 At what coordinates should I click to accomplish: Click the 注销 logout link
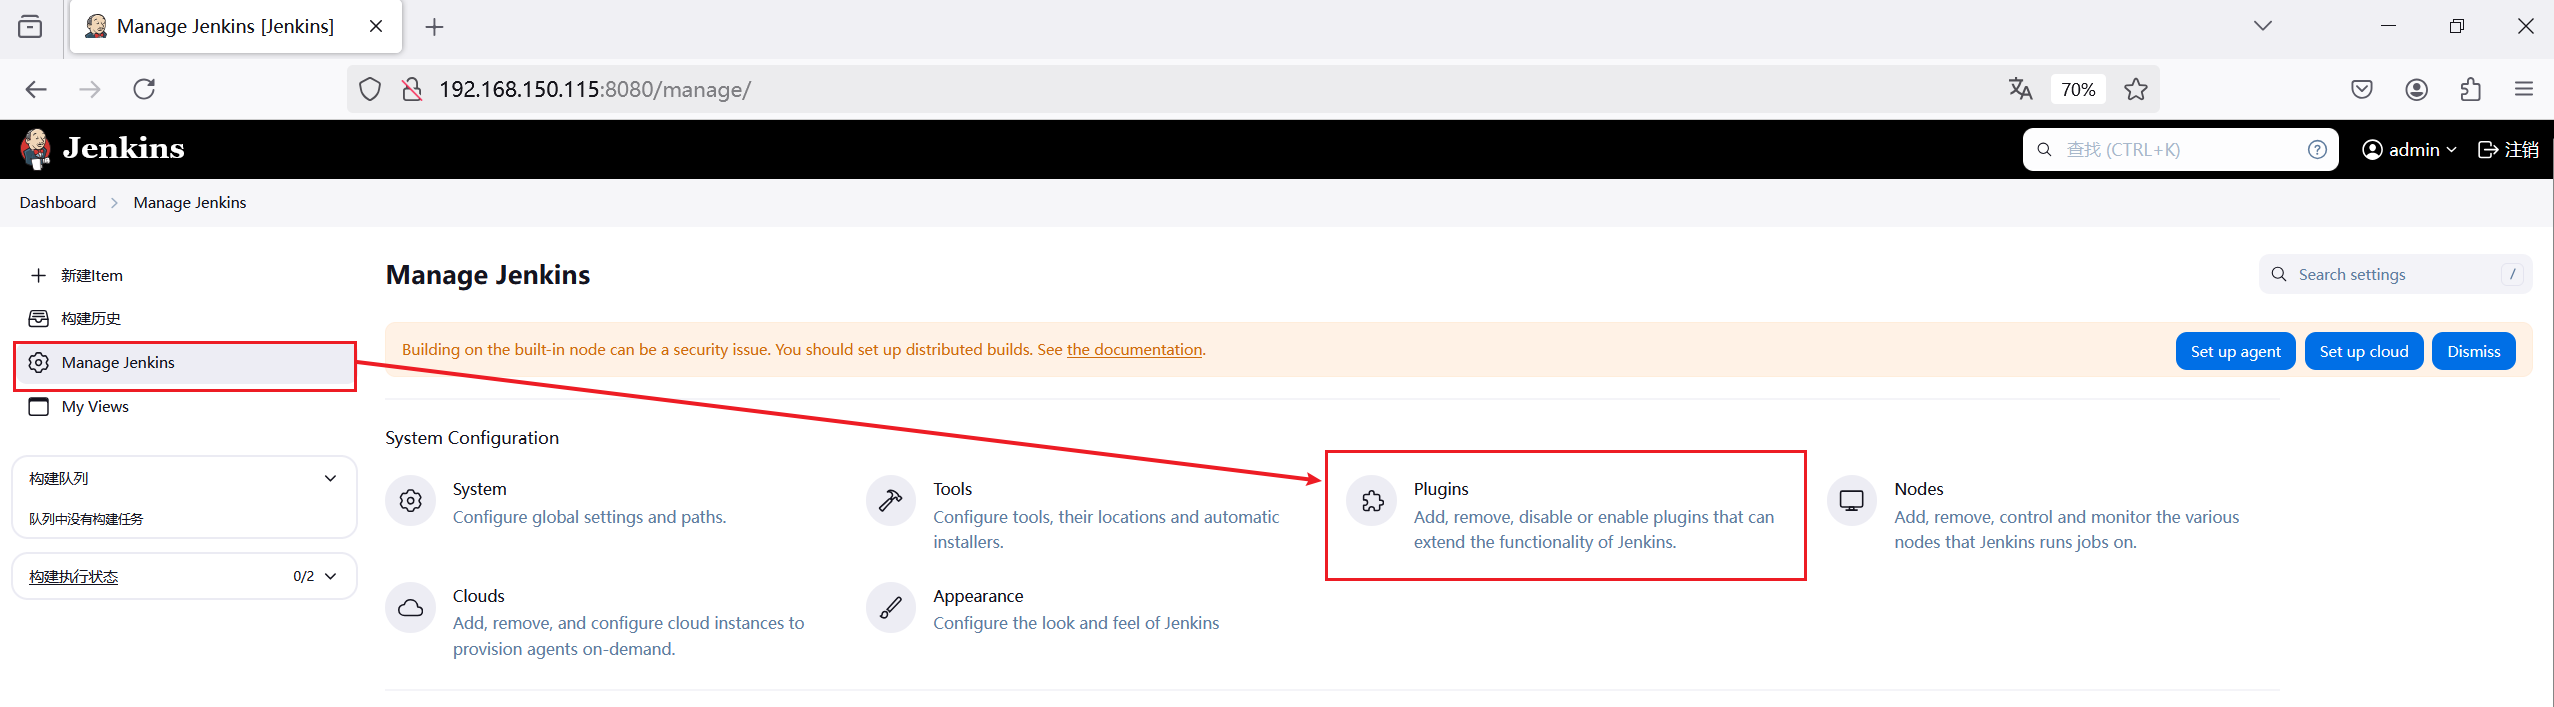click(x=2508, y=149)
